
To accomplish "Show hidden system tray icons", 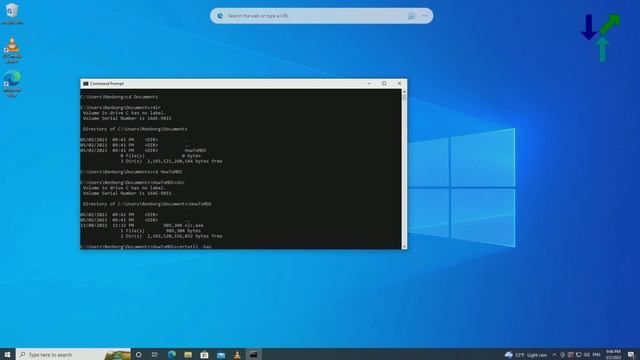I will pyautogui.click(x=554, y=355).
